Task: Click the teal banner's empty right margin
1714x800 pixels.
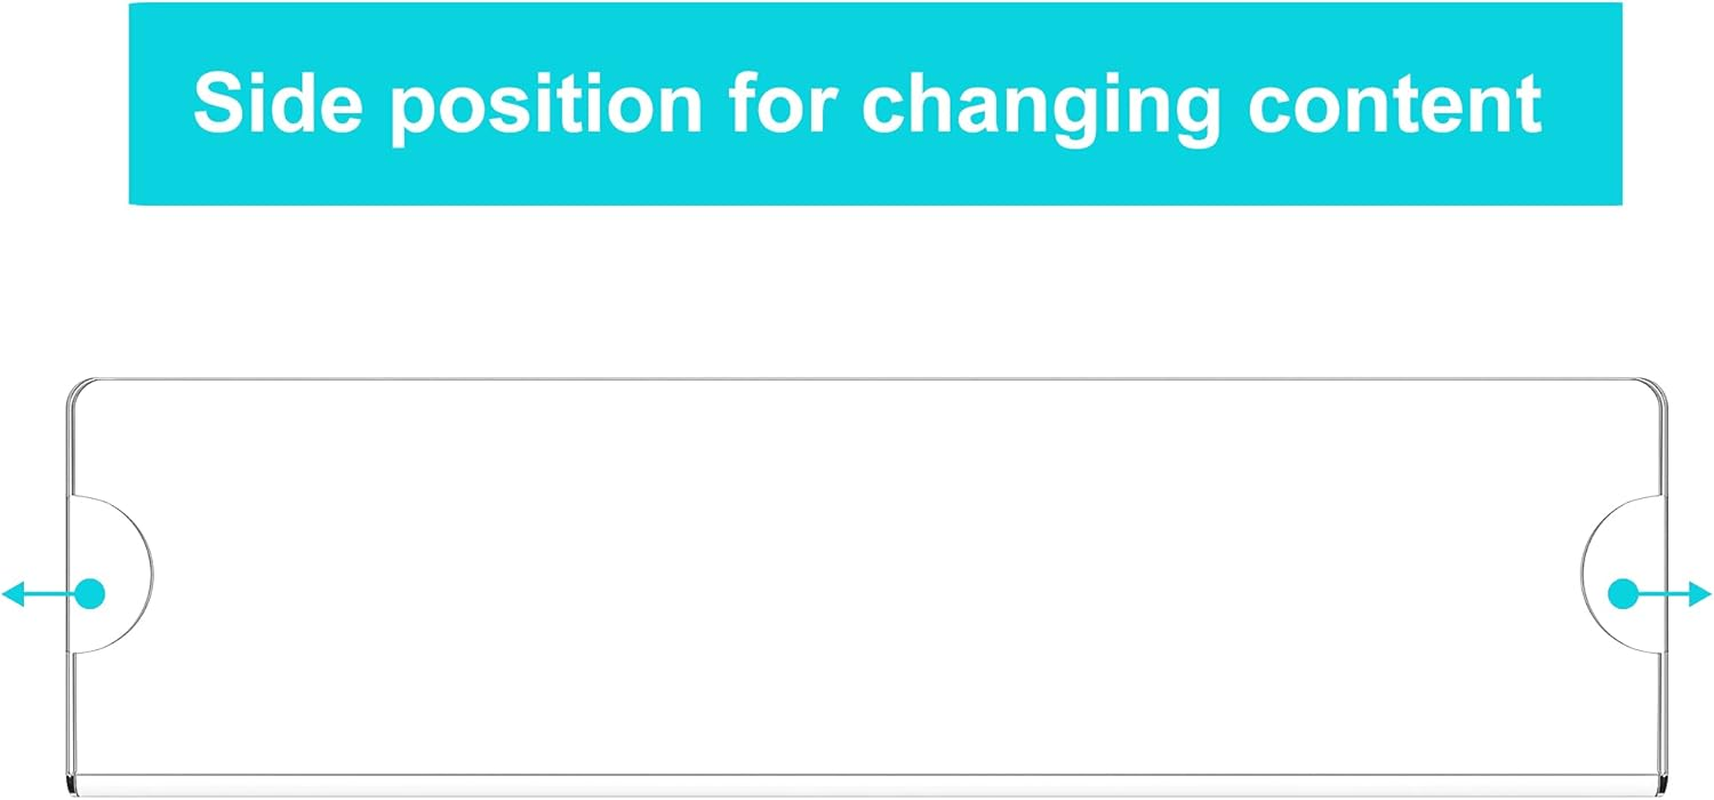Action: 1584,104
